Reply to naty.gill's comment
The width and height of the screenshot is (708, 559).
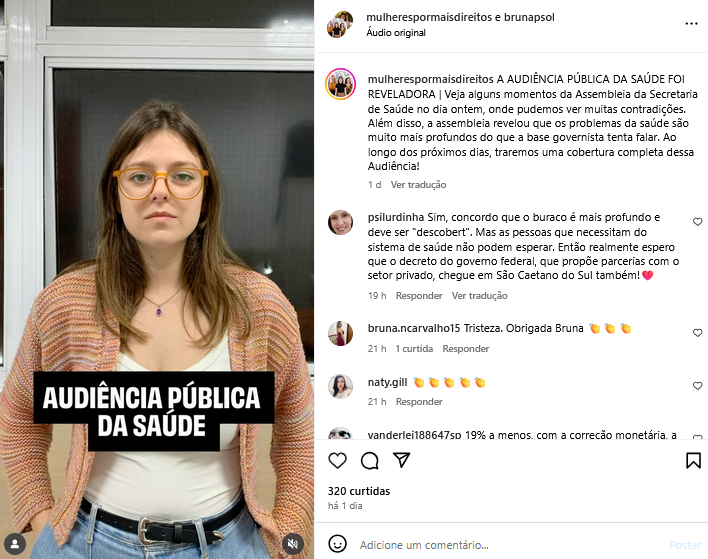tap(419, 402)
